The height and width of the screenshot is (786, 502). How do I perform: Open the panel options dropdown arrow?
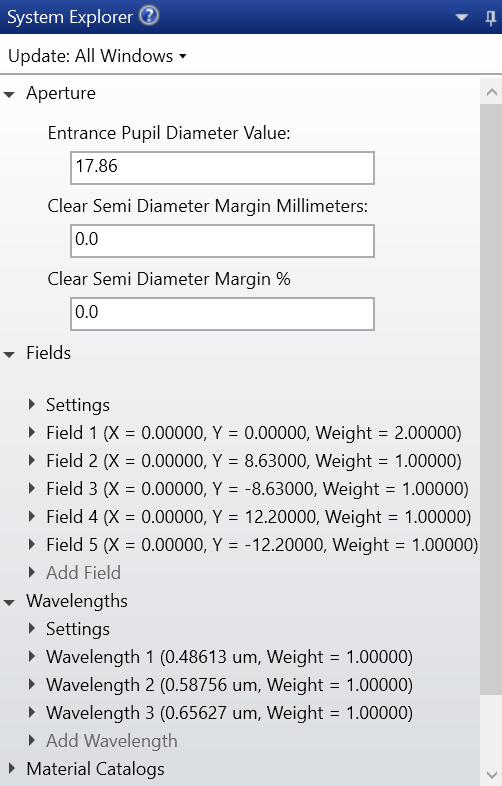pyautogui.click(x=461, y=18)
